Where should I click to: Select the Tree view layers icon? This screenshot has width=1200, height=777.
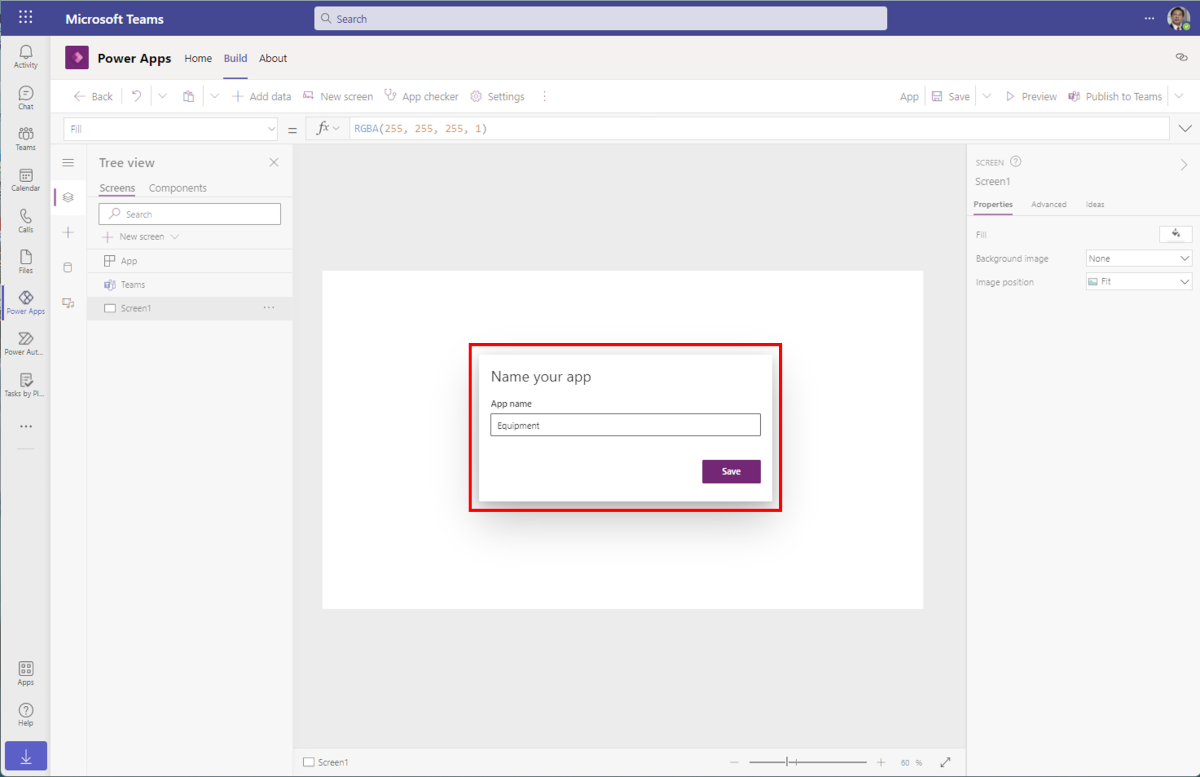68,197
